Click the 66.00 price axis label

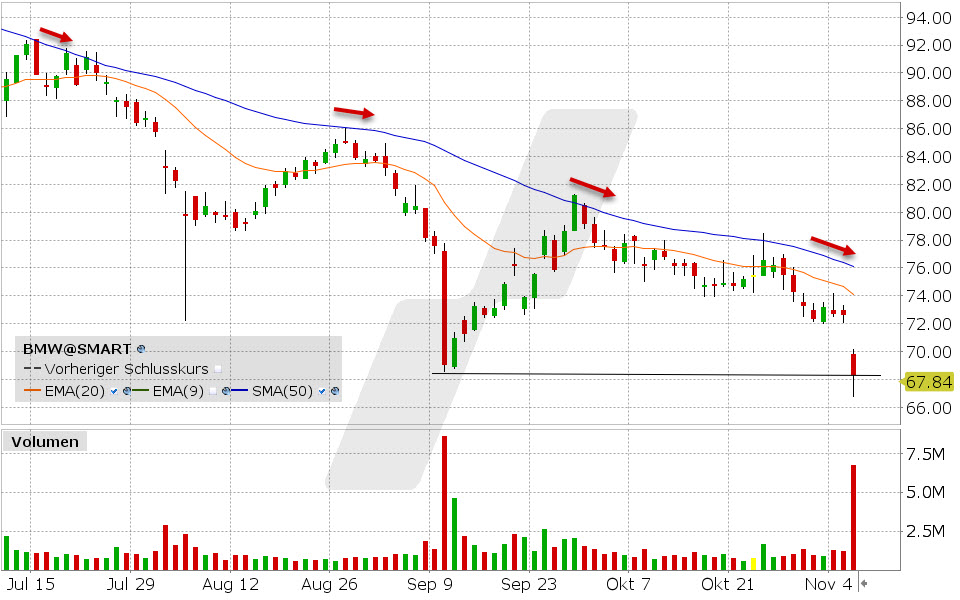click(x=929, y=408)
